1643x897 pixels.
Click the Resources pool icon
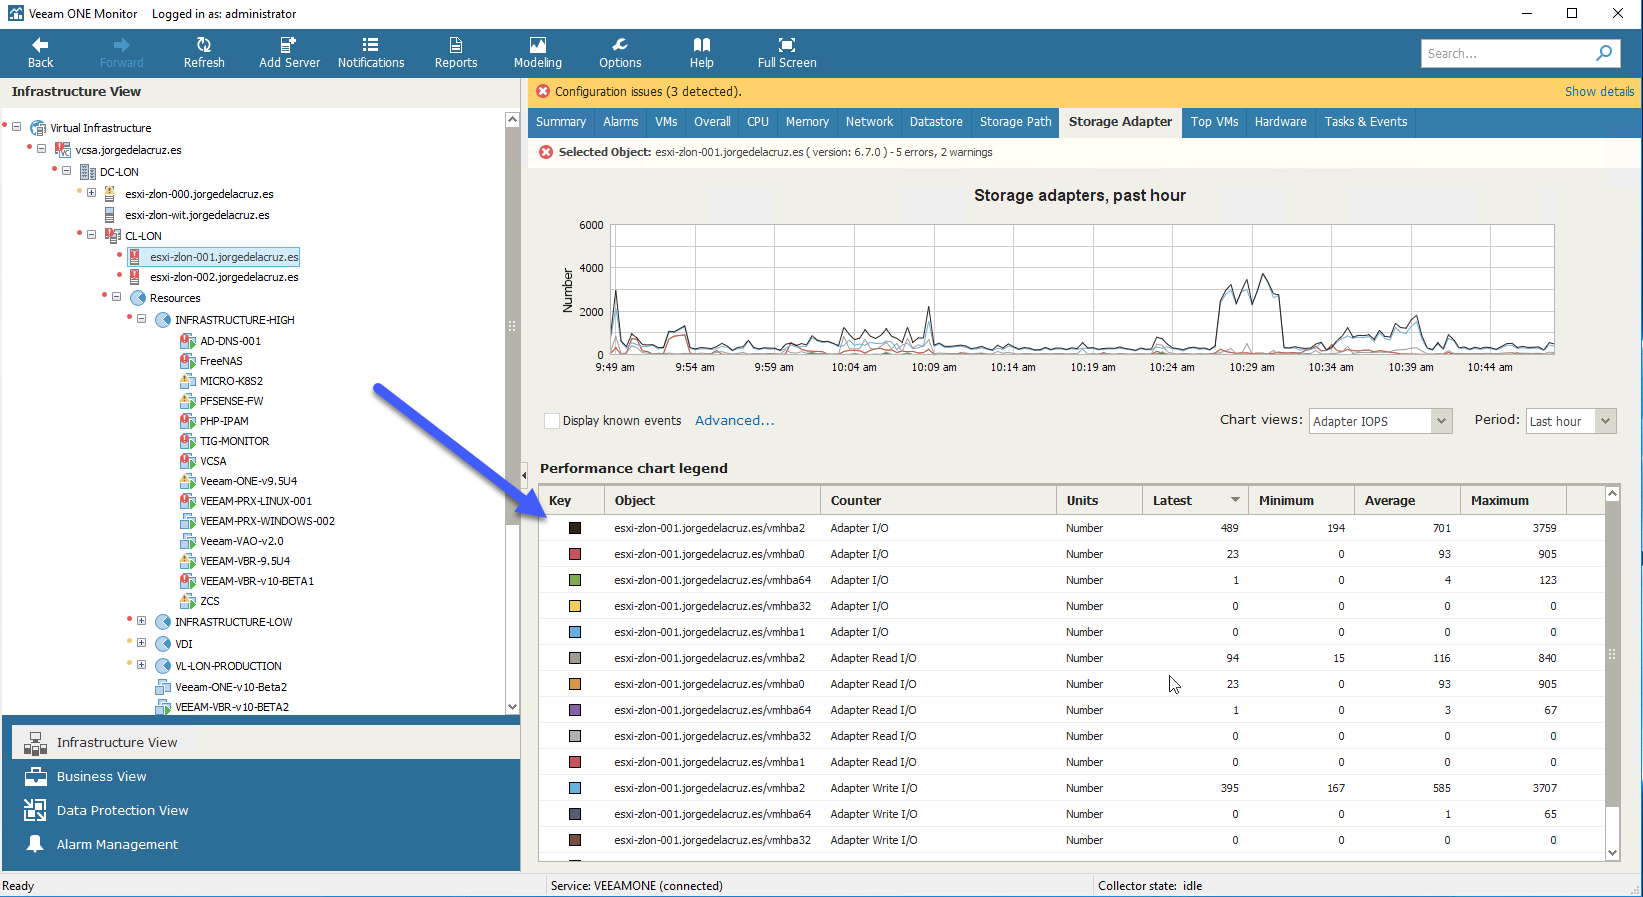(138, 298)
